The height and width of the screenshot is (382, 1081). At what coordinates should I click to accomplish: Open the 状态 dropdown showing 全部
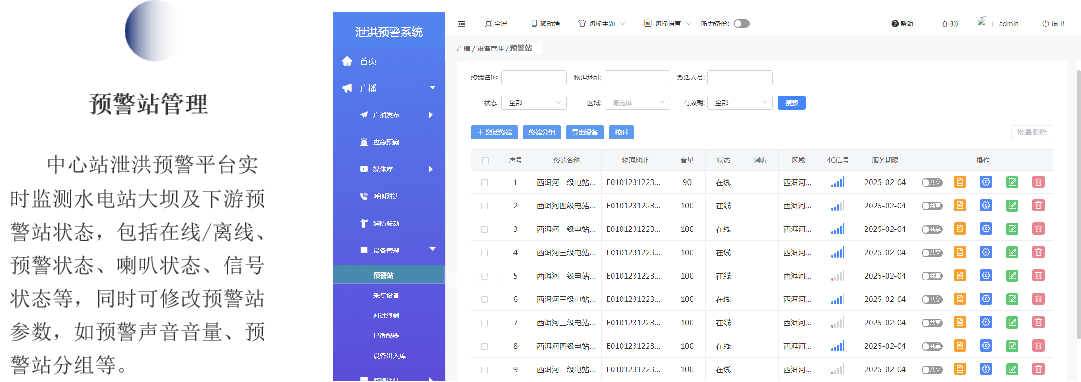(x=534, y=103)
